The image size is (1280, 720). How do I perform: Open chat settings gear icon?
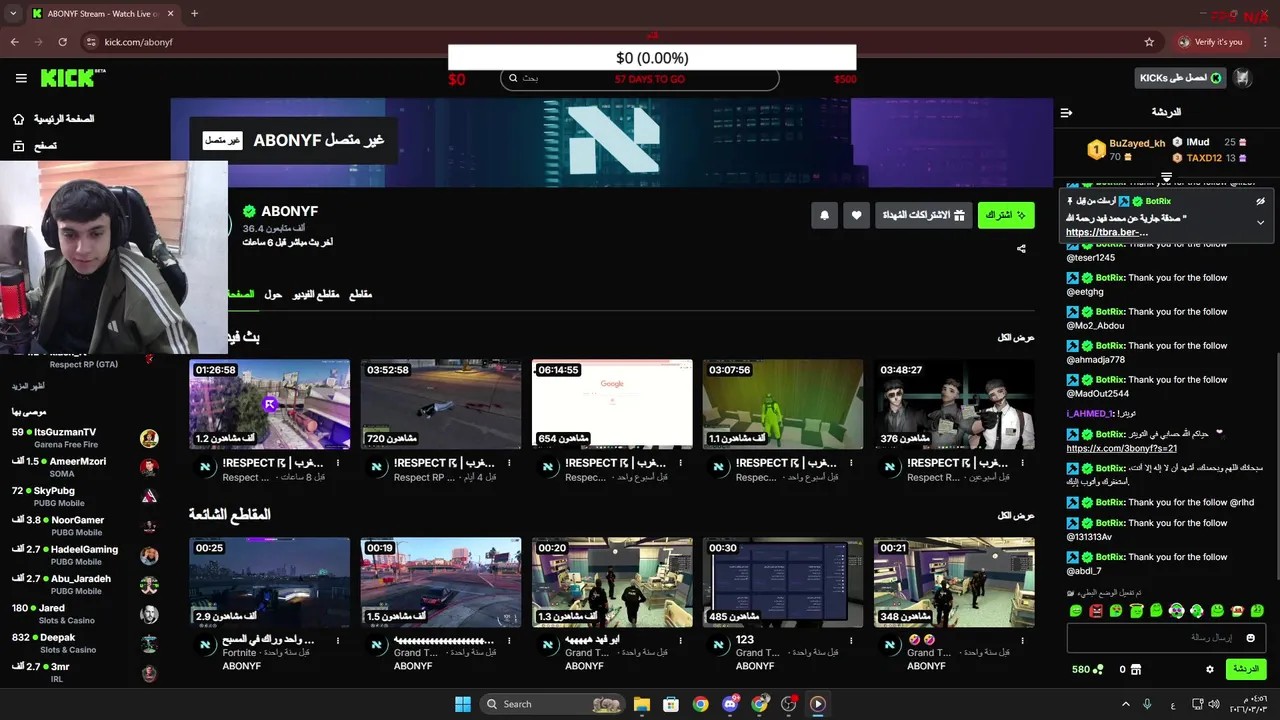[1209, 669]
